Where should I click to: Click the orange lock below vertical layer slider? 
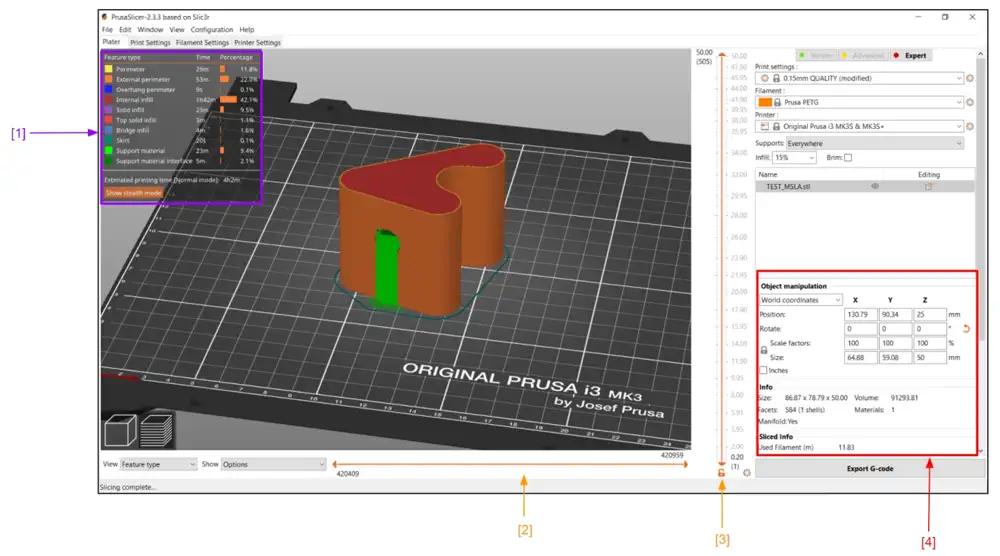click(721, 473)
